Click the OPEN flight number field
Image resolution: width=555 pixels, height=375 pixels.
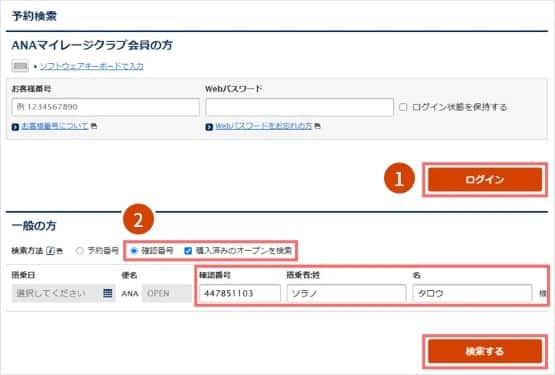coord(167,293)
